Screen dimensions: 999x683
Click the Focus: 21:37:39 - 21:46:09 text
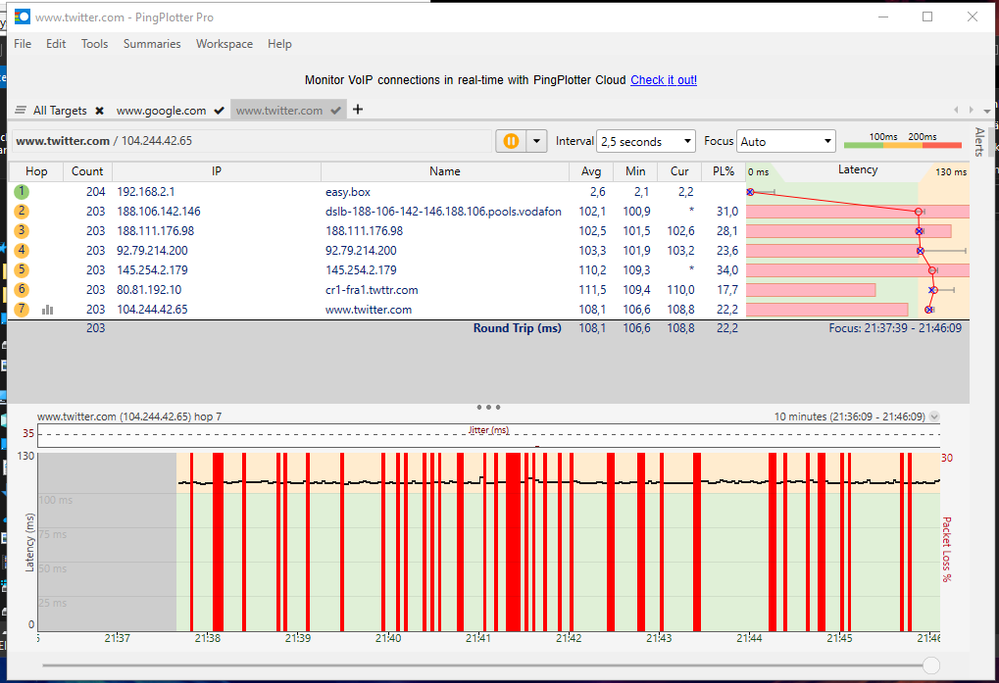click(895, 328)
